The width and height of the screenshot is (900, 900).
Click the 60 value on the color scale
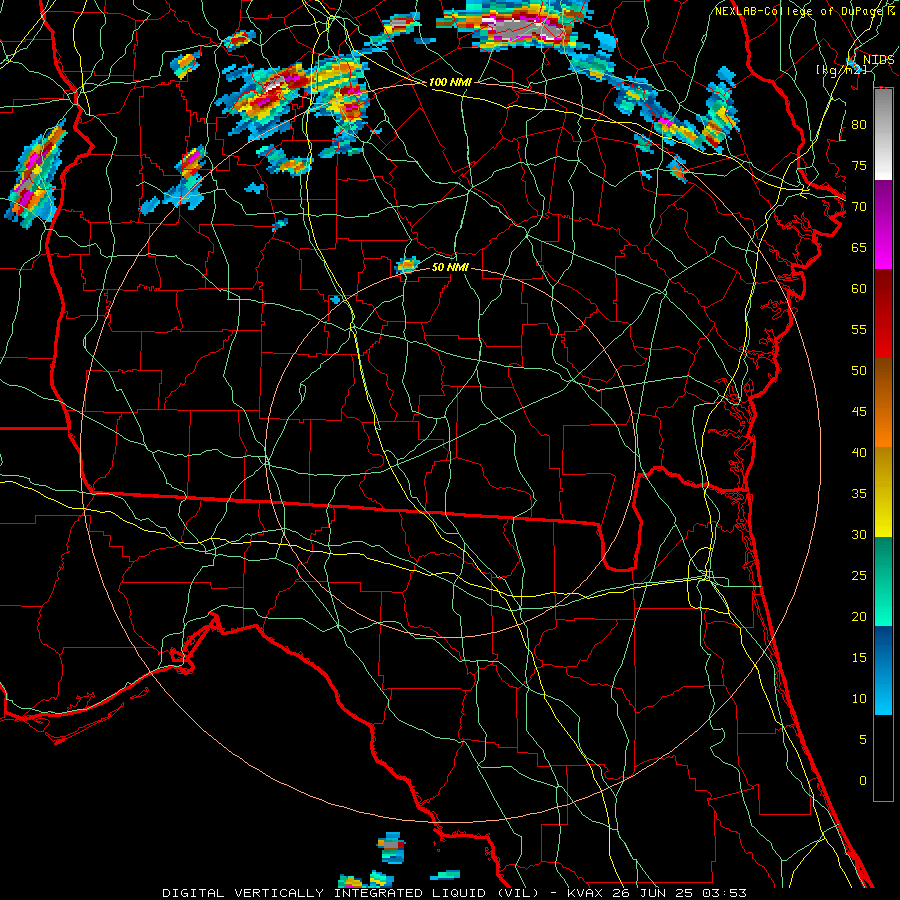point(859,289)
